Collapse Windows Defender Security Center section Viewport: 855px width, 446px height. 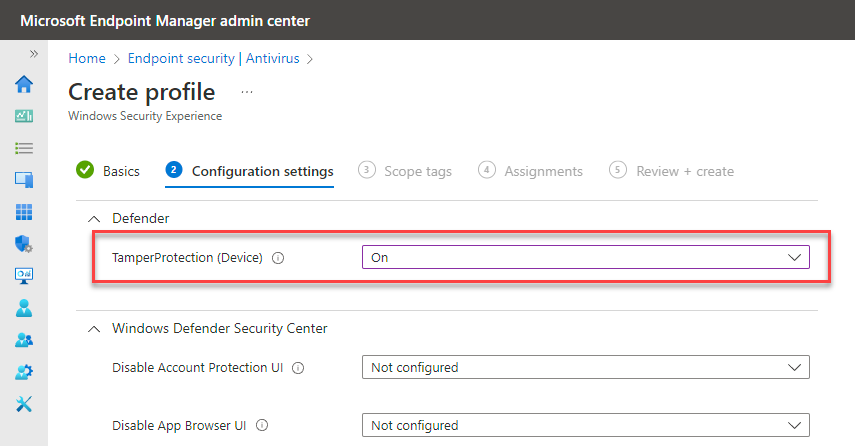94,328
